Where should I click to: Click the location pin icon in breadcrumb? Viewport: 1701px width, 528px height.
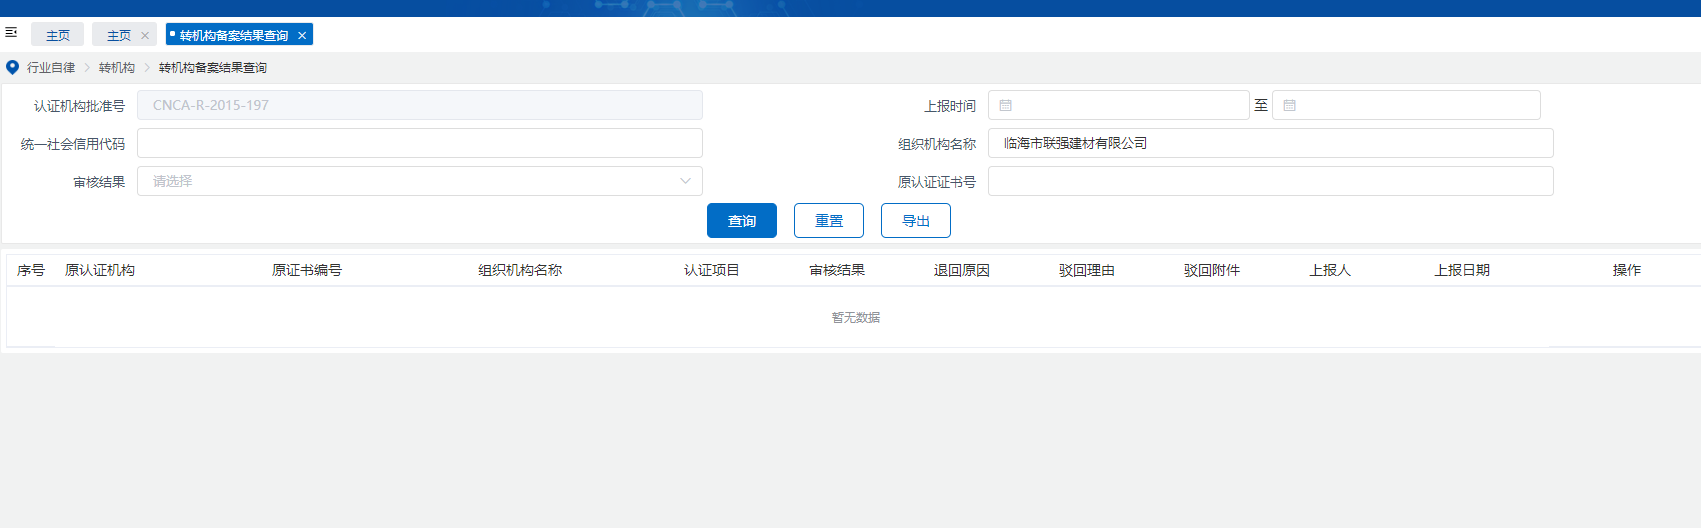pos(12,67)
